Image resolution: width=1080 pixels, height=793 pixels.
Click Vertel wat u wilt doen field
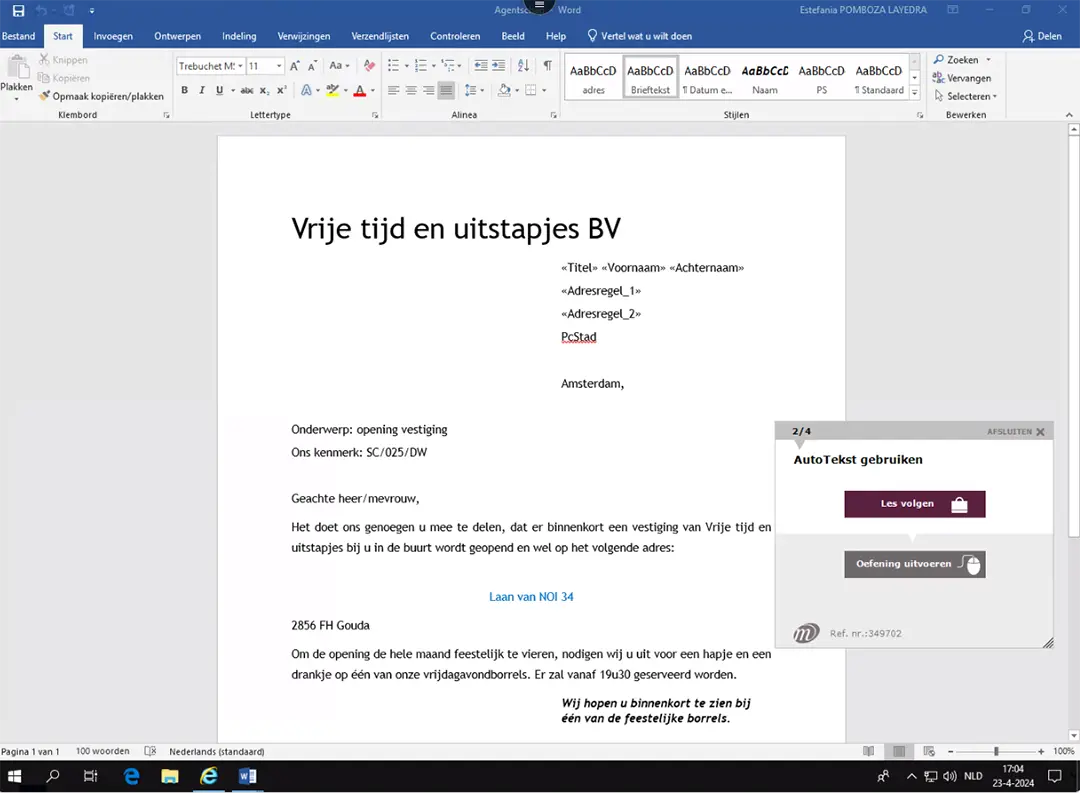[639, 37]
